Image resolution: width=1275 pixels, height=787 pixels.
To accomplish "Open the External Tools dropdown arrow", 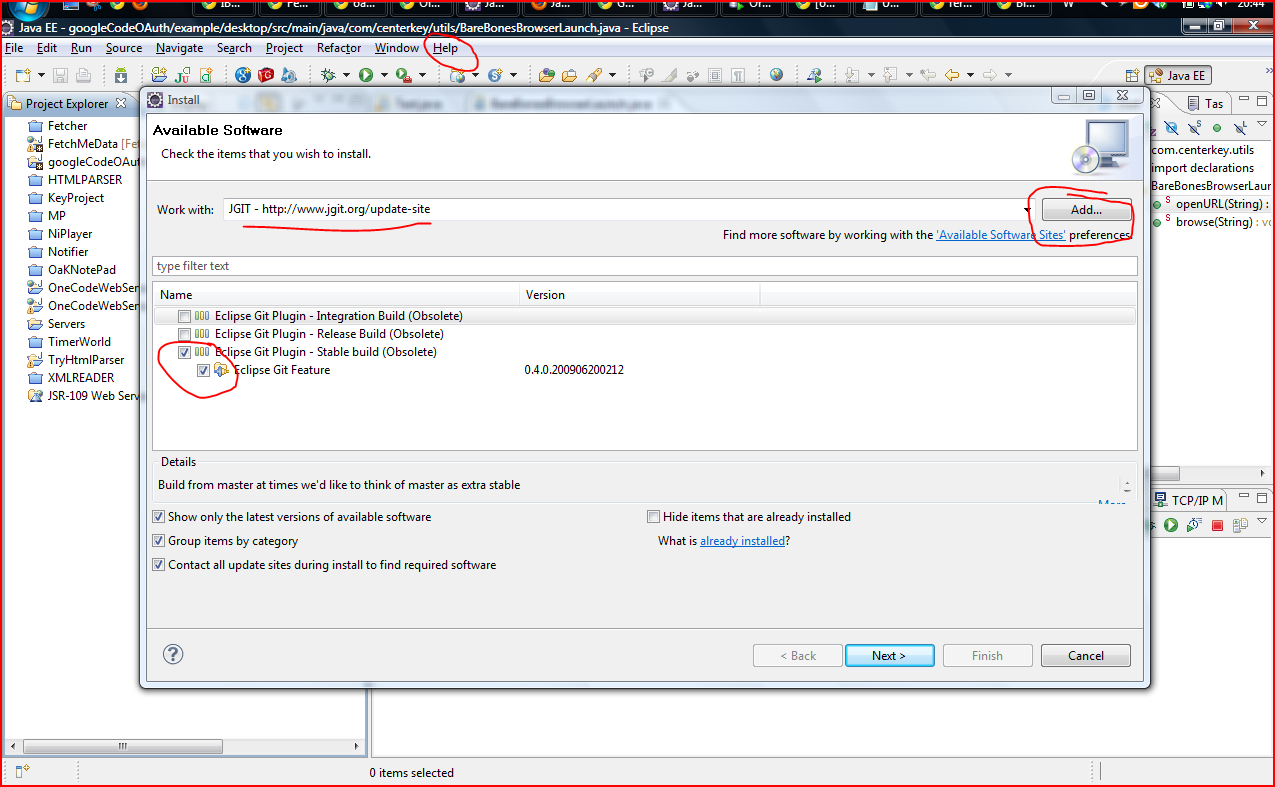I will [x=422, y=75].
